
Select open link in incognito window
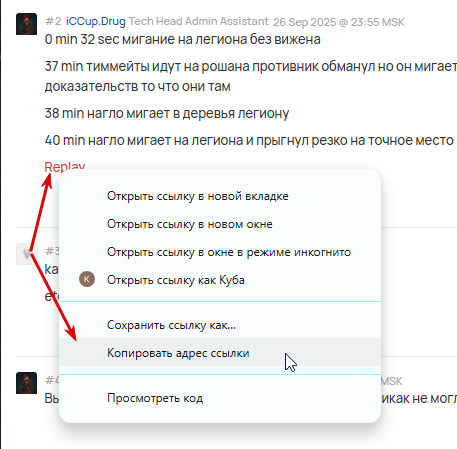click(220, 252)
